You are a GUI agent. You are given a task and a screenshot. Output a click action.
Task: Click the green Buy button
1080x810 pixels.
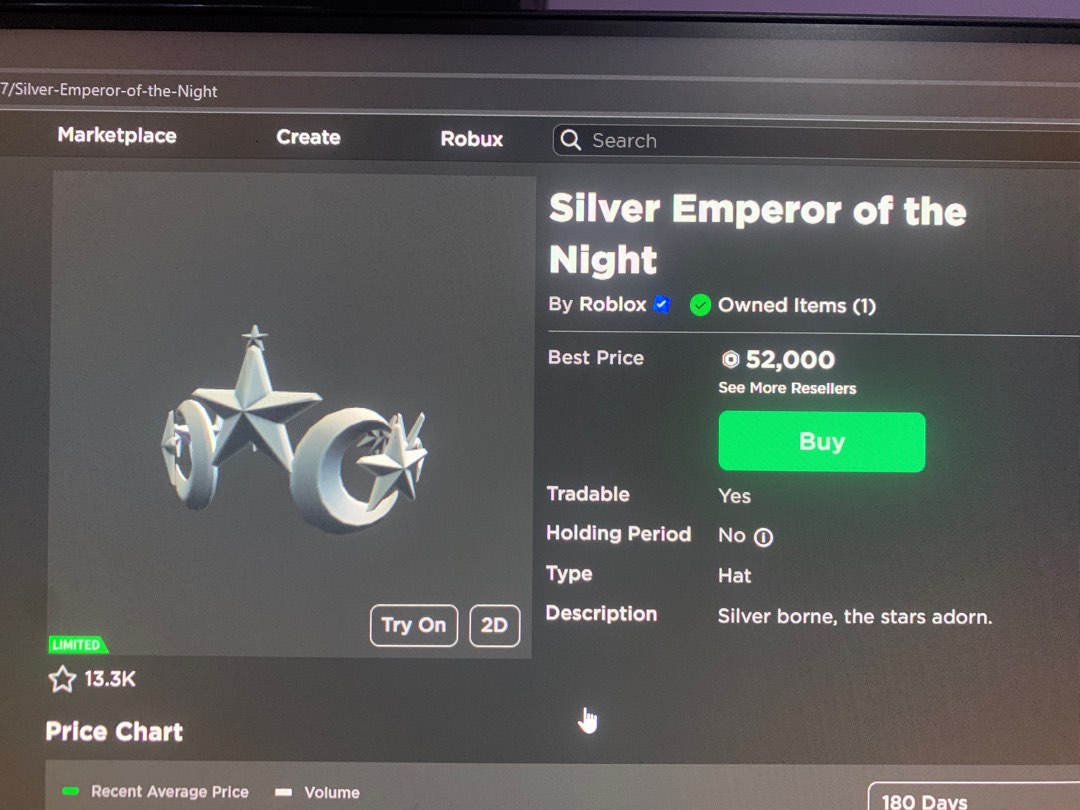[822, 442]
